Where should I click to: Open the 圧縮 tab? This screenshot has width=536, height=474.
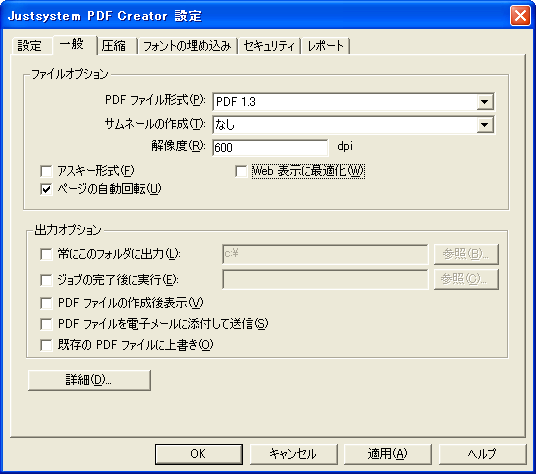click(116, 45)
